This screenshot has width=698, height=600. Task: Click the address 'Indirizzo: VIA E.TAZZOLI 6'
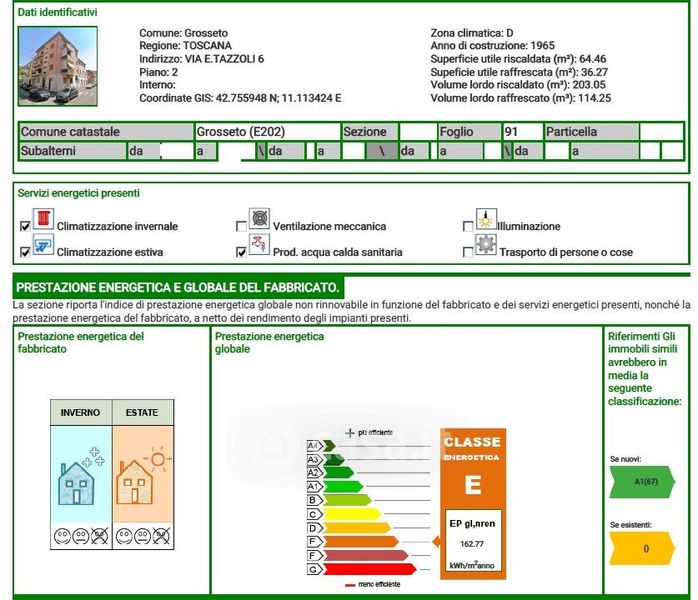click(202, 59)
